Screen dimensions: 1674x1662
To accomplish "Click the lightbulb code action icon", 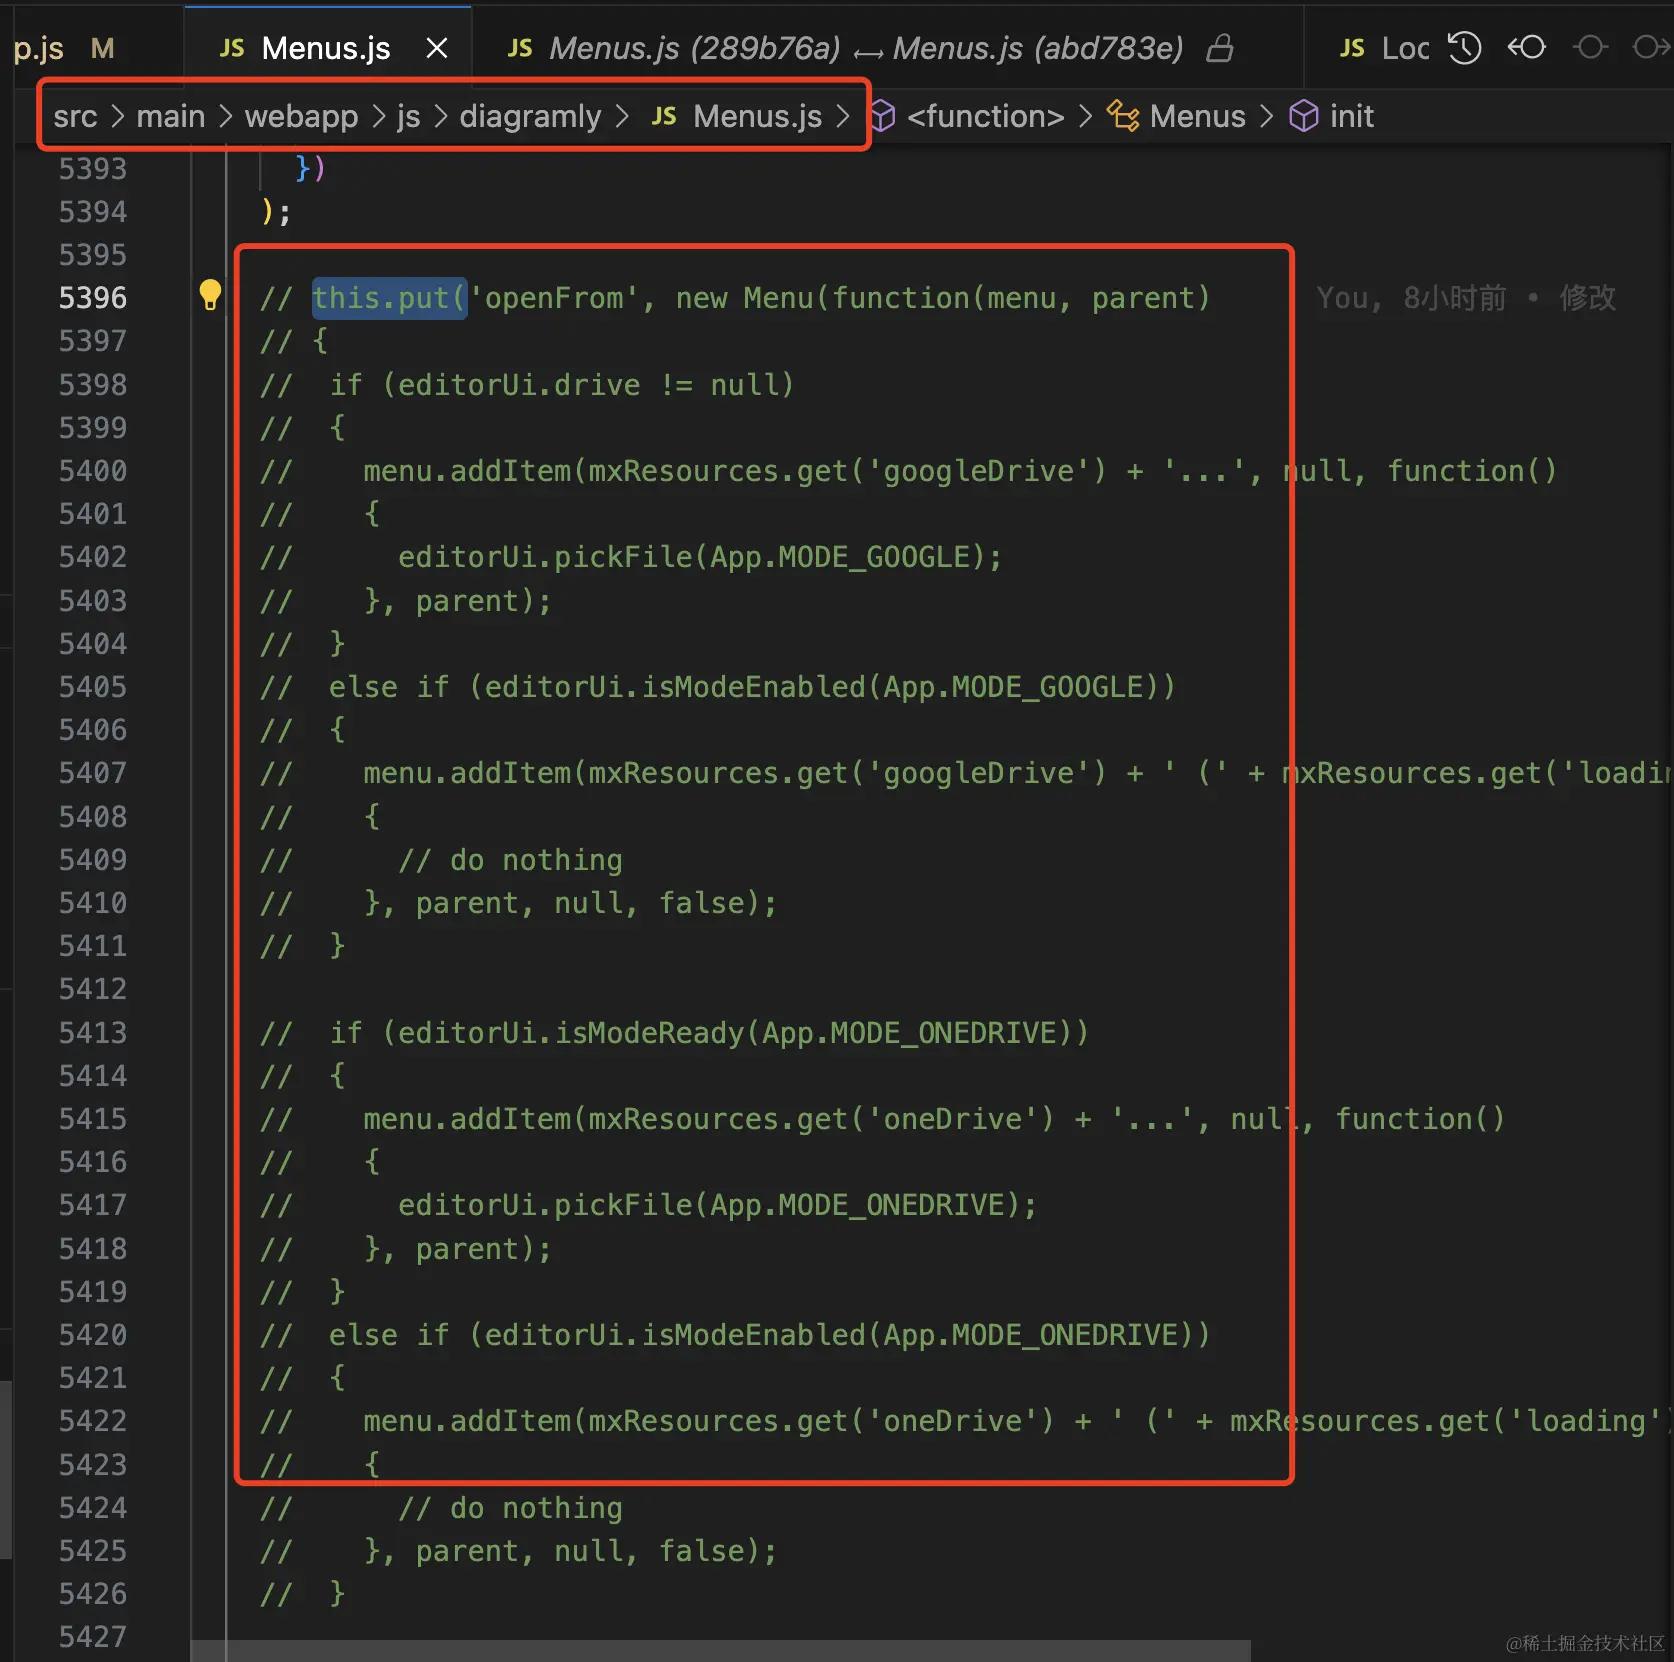I will click(x=210, y=295).
